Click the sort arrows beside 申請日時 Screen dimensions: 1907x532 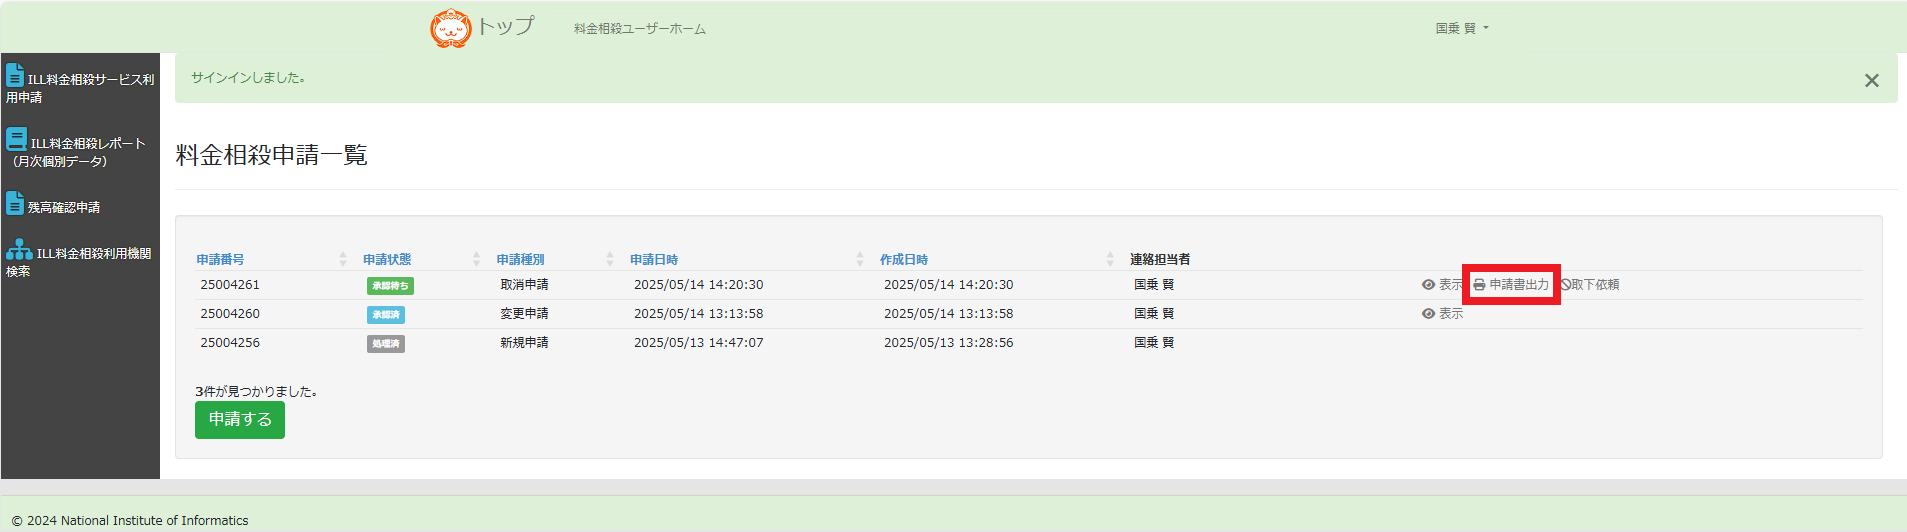click(860, 259)
